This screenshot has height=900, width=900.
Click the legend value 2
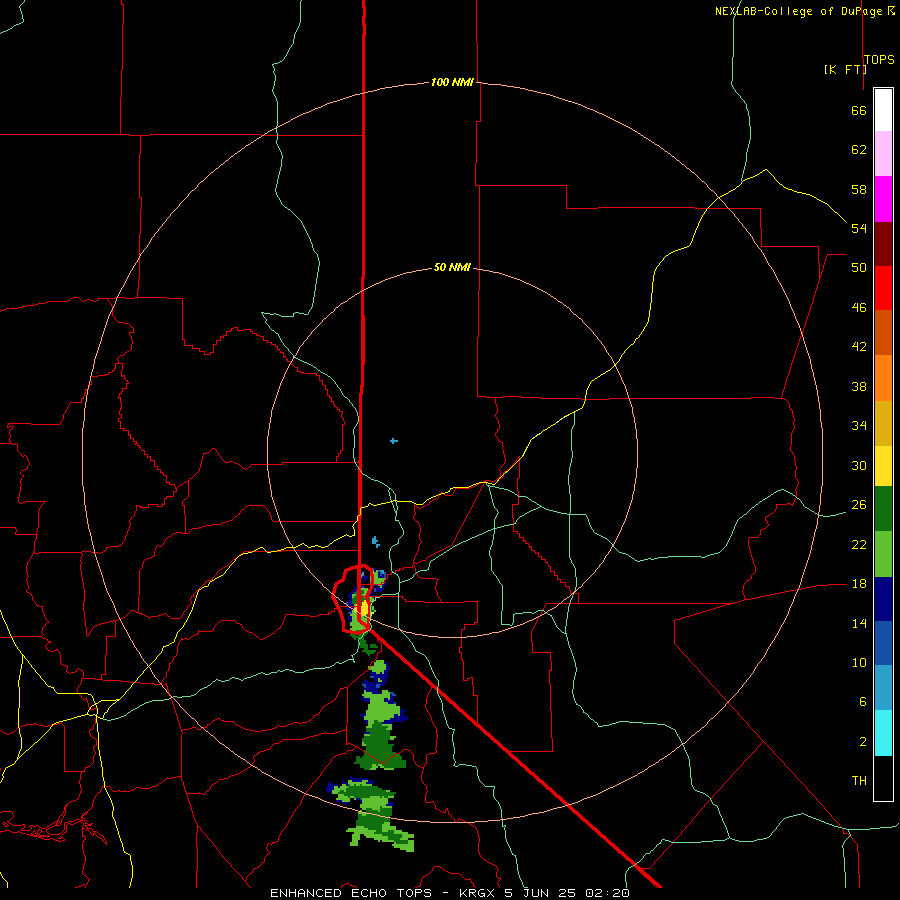[863, 741]
